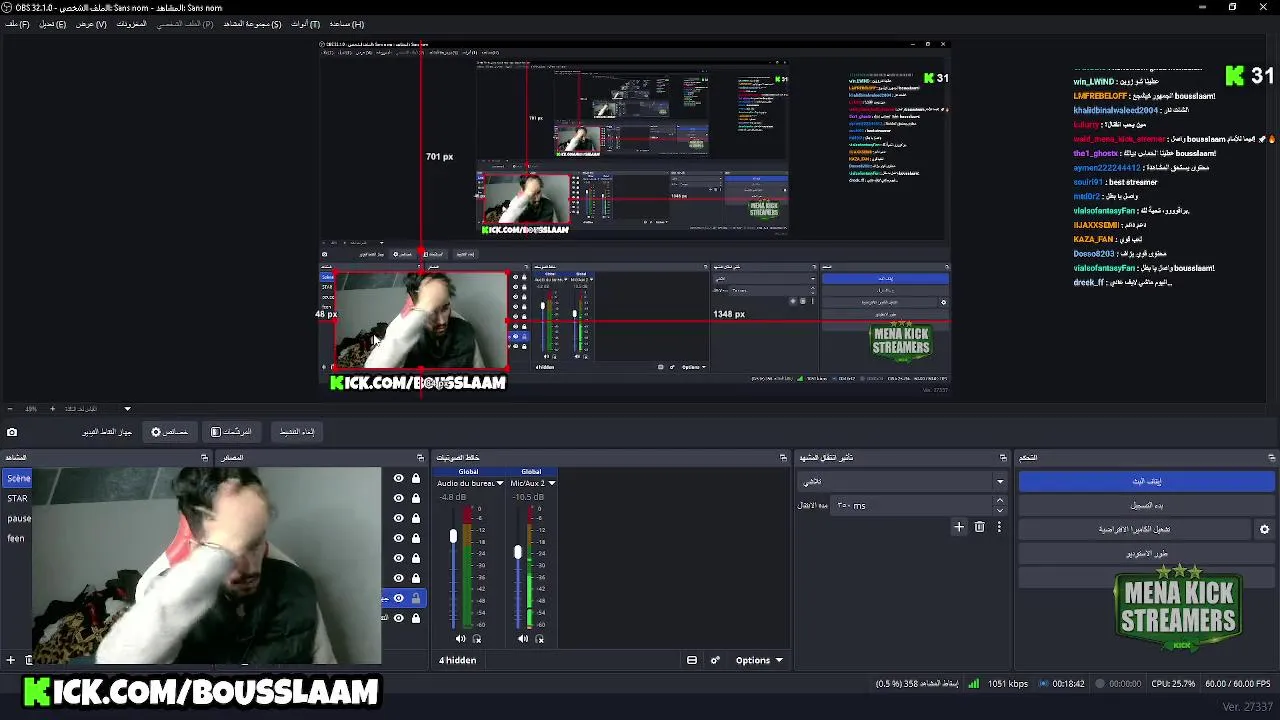Image resolution: width=1280 pixels, height=720 pixels.
Task: Open the source filters button
Action: pyautogui.click(x=231, y=432)
